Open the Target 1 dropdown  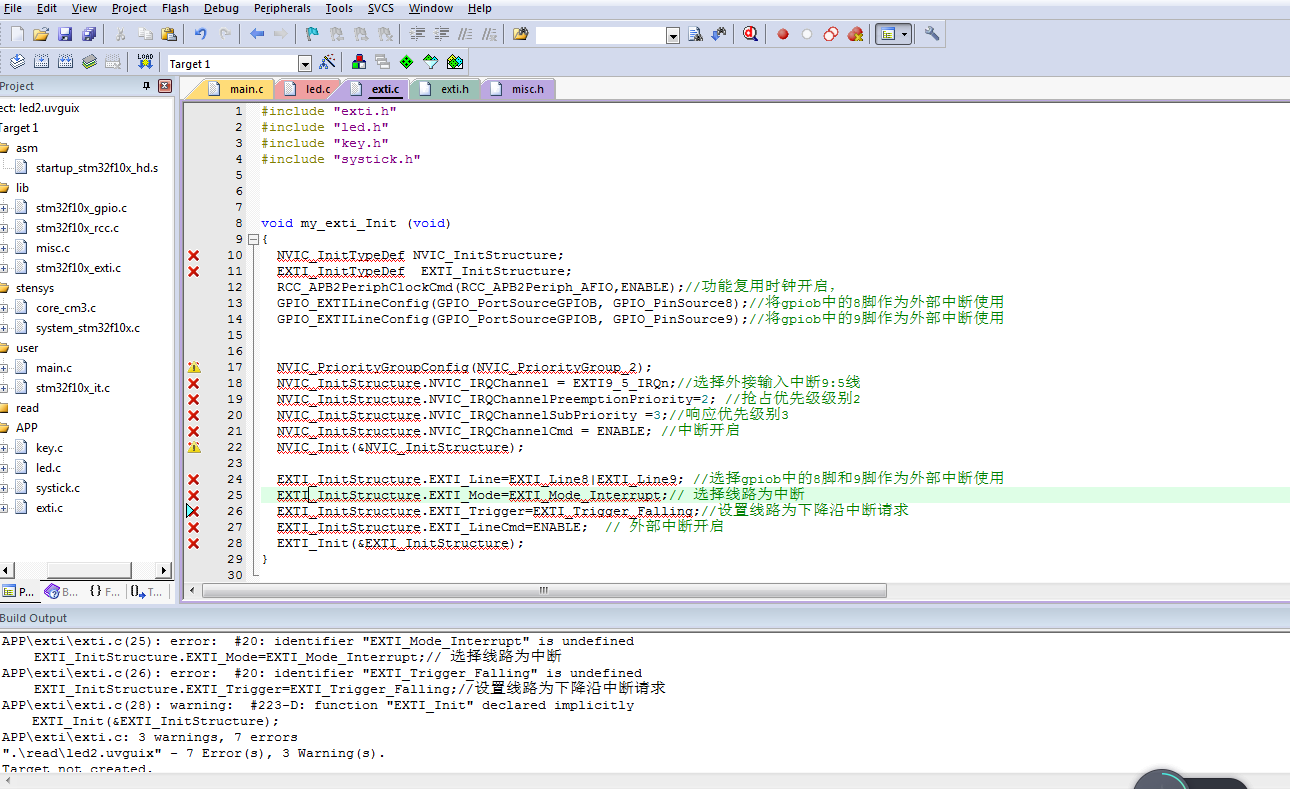point(305,64)
